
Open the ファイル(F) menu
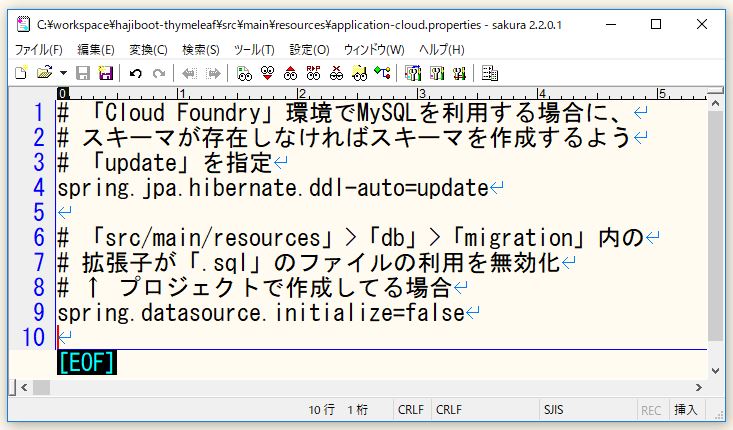coord(39,50)
